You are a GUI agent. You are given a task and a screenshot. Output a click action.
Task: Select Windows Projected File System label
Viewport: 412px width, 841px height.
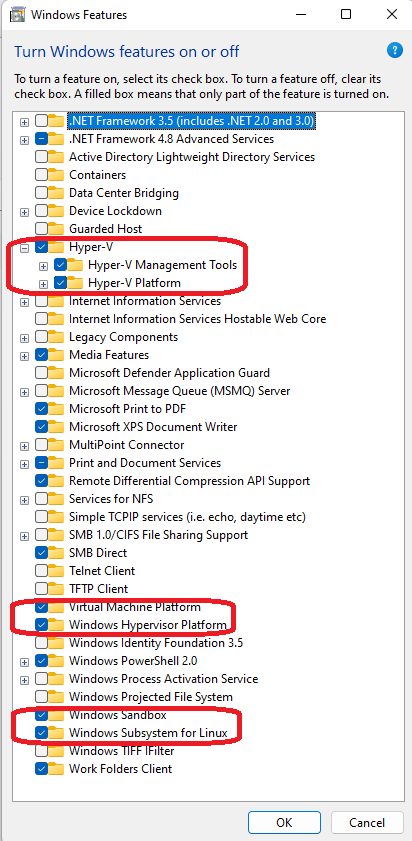151,697
